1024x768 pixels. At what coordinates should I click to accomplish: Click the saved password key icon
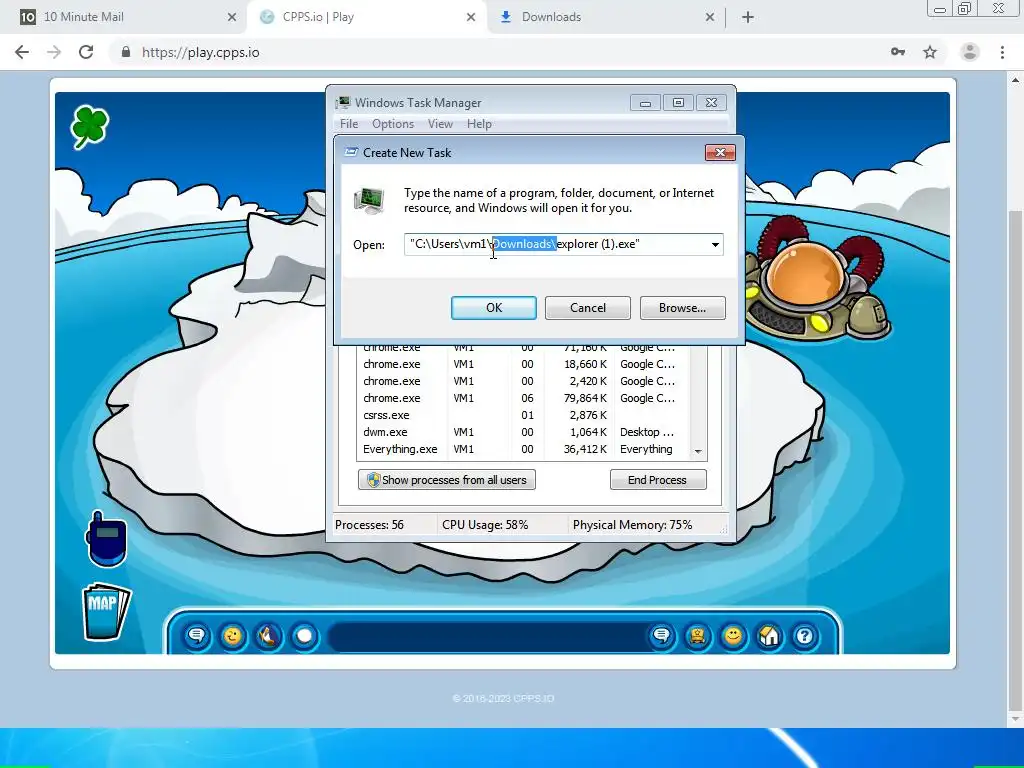(x=898, y=52)
